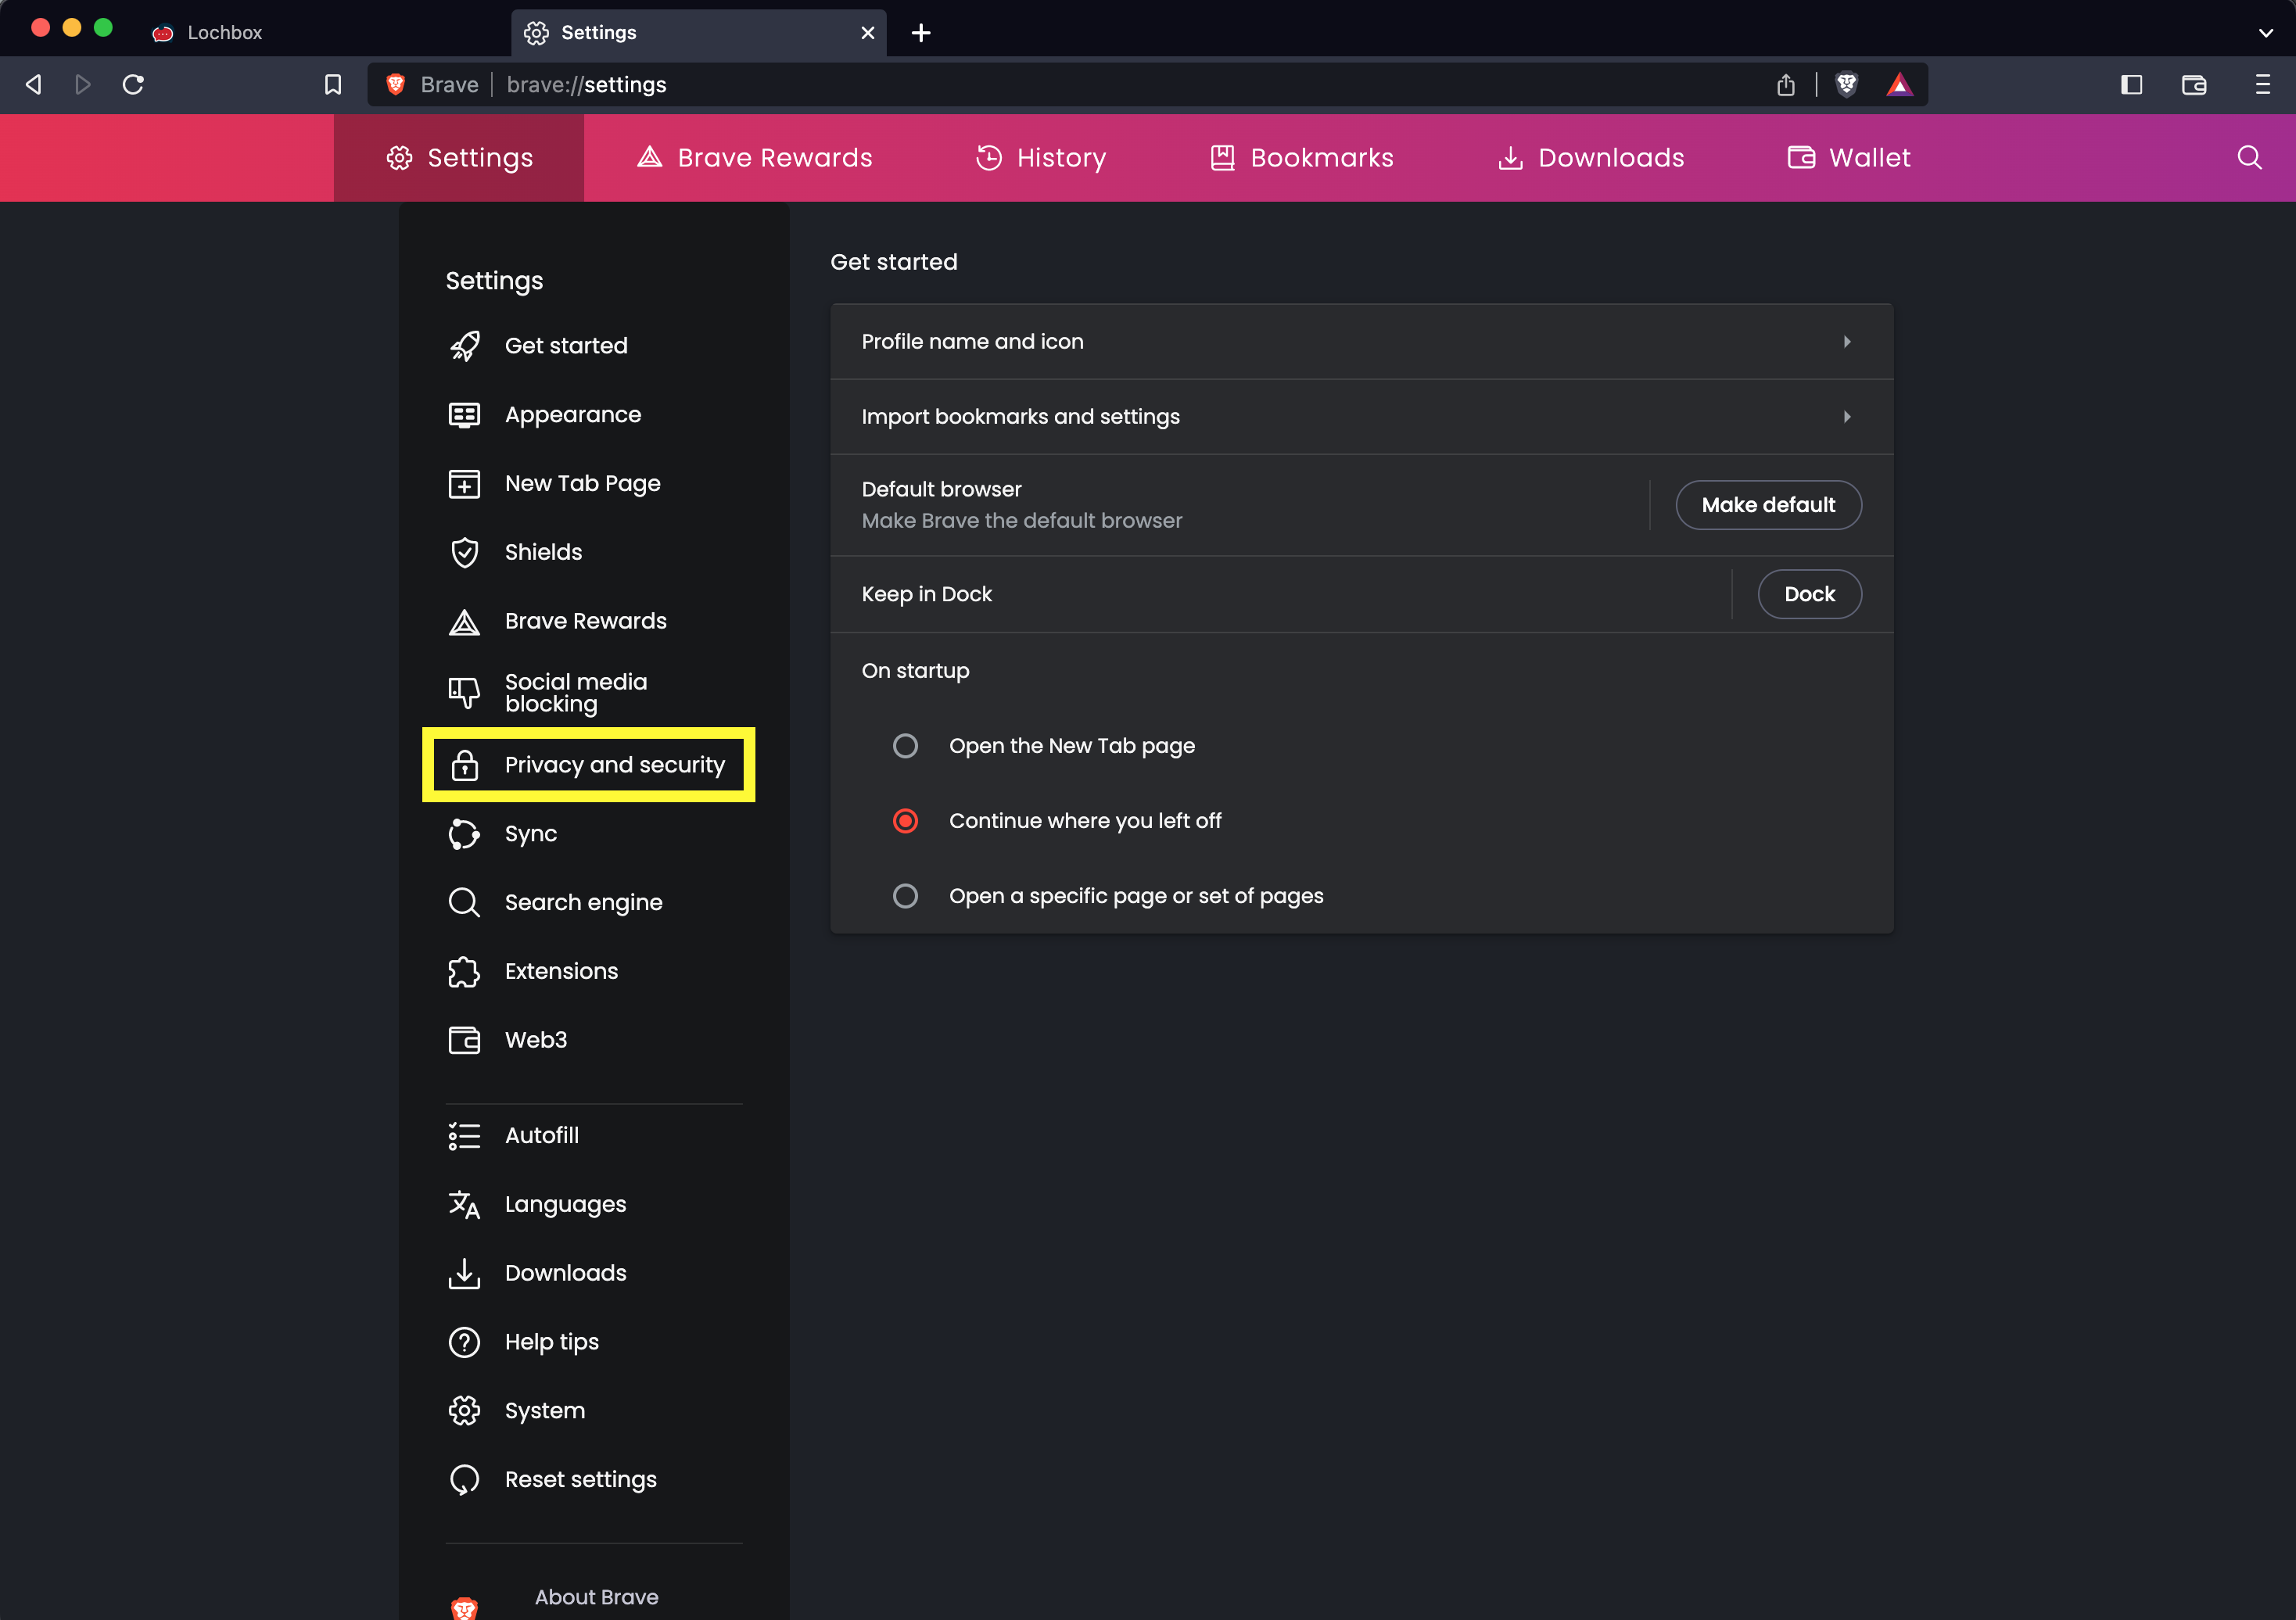This screenshot has height=1620, width=2296.
Task: Switch to the History top tab
Action: point(1041,158)
